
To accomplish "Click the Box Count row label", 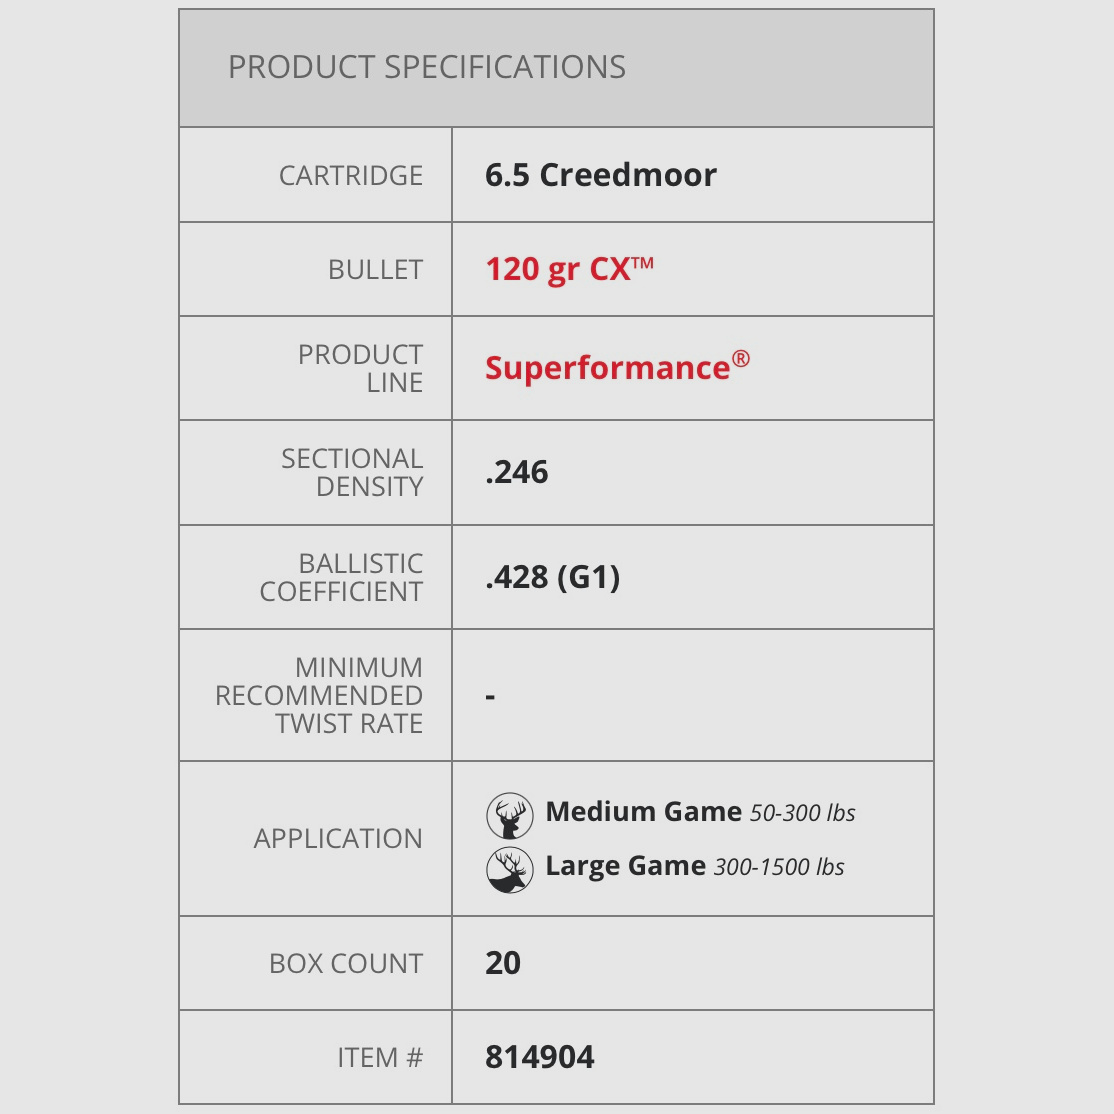I will (346, 963).
